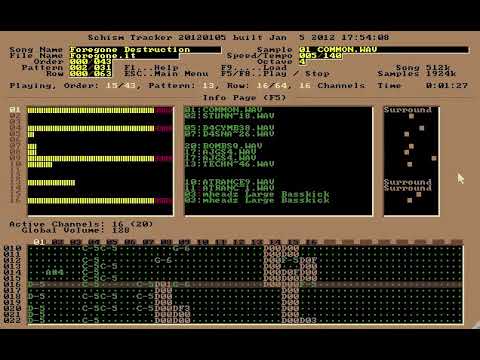Click 'Surround' label on ATRANCE9.WAV row
This screenshot has height=360, width=480.
(x=408, y=182)
